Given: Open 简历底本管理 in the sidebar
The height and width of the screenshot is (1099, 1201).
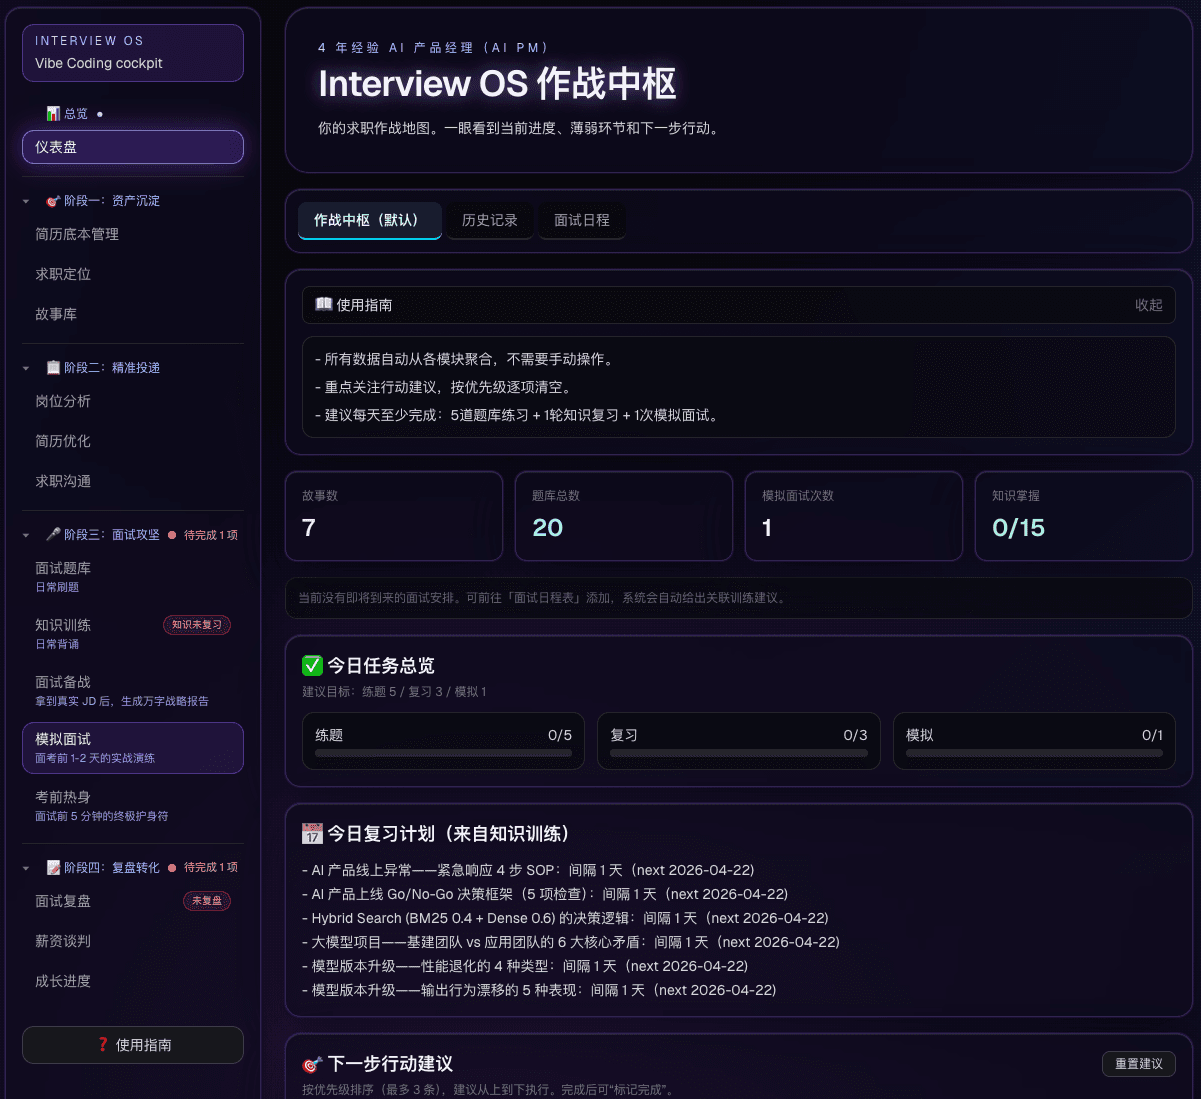Looking at the screenshot, I should tap(133, 234).
